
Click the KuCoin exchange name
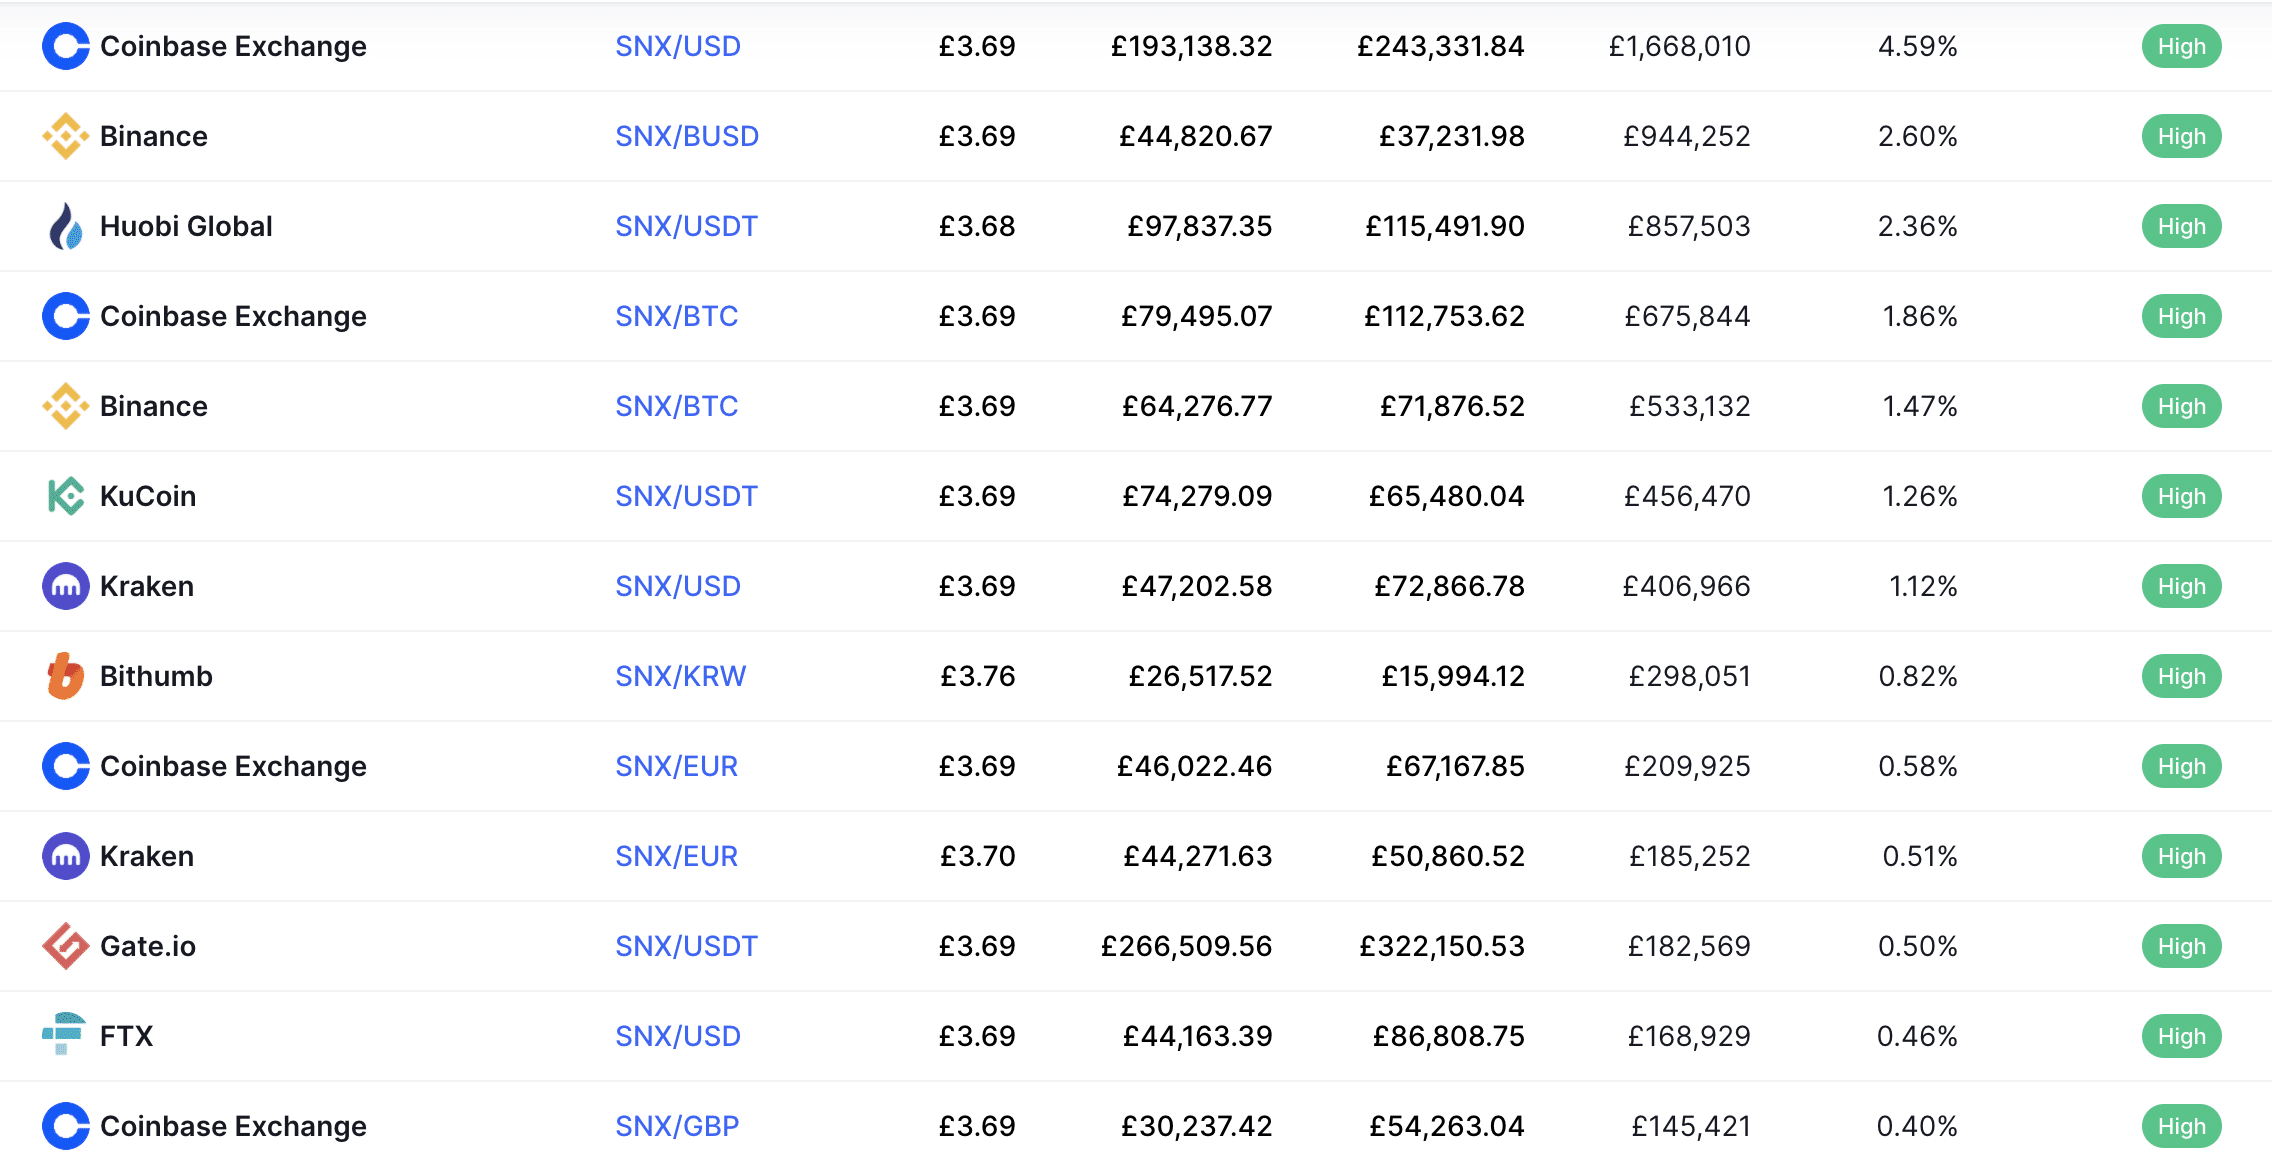point(148,496)
